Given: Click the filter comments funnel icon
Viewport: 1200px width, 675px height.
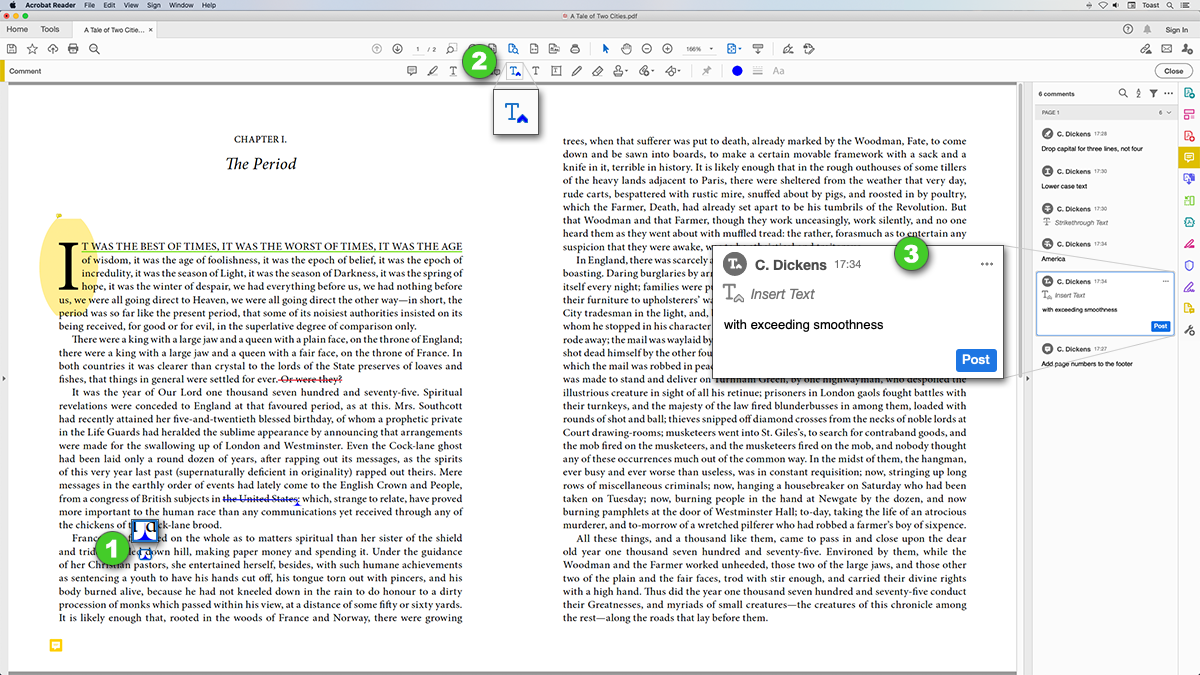Looking at the screenshot, I should pos(1153,93).
